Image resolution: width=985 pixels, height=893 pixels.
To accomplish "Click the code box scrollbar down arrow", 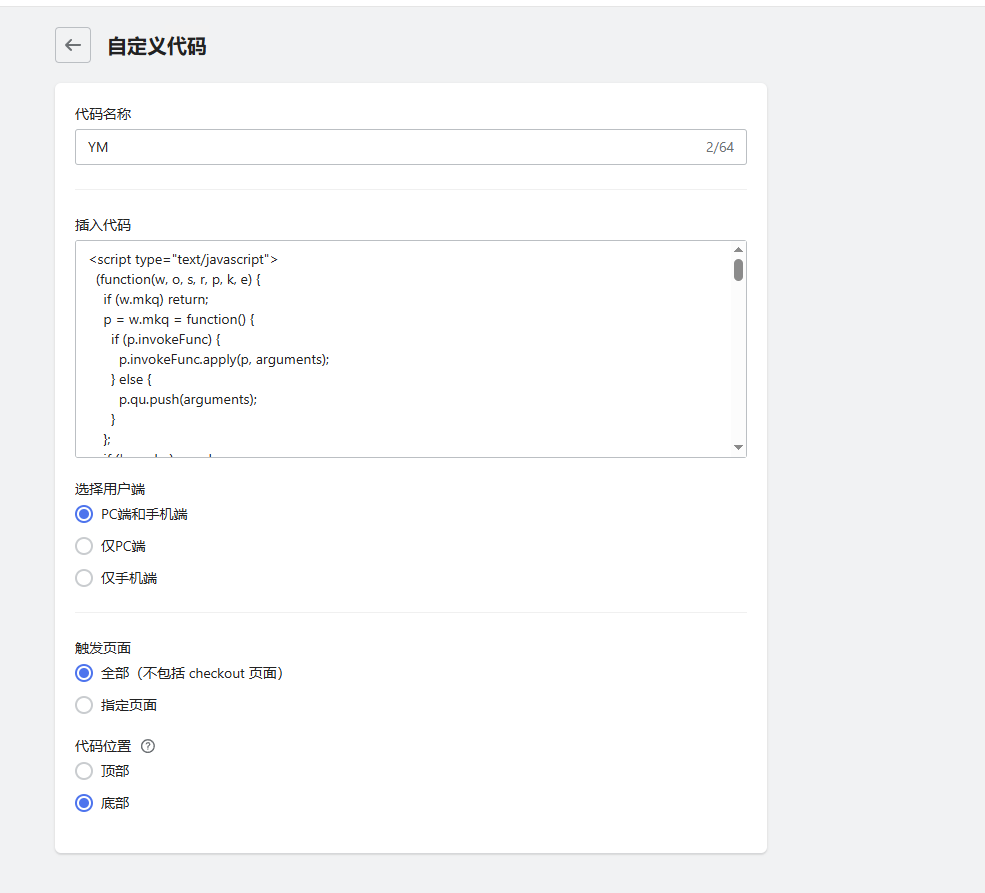I will pyautogui.click(x=738, y=447).
